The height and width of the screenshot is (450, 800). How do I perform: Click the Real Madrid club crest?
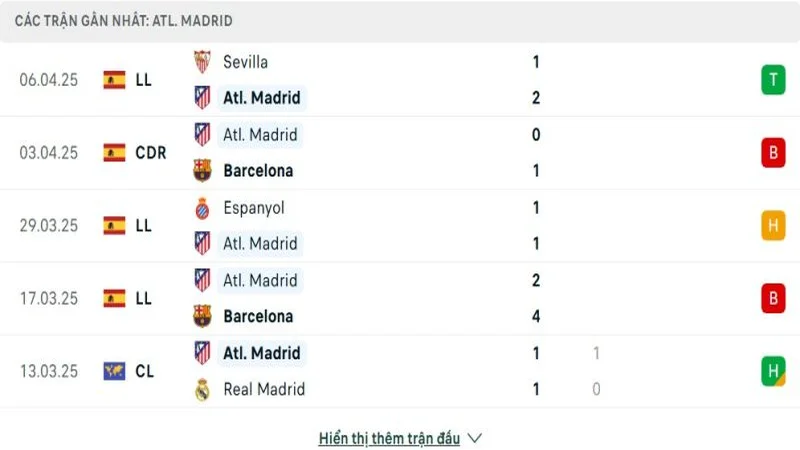coord(202,390)
